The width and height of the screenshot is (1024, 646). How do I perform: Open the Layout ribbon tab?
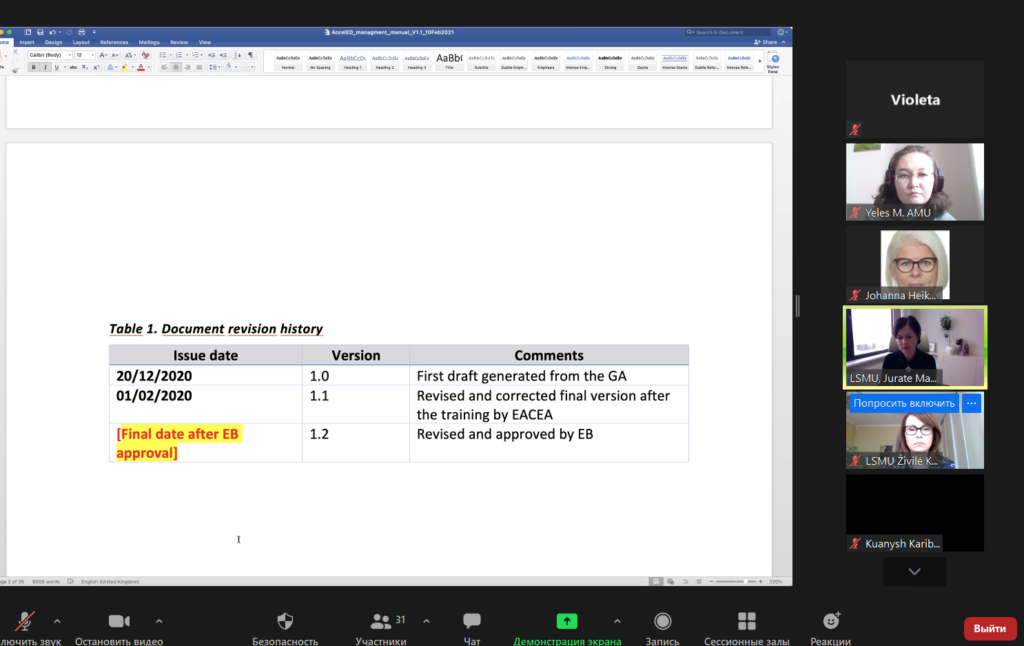81,42
